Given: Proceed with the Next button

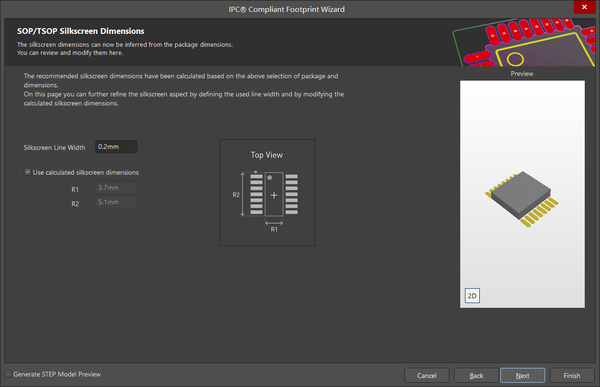Looking at the screenshot, I should click(x=522, y=376).
